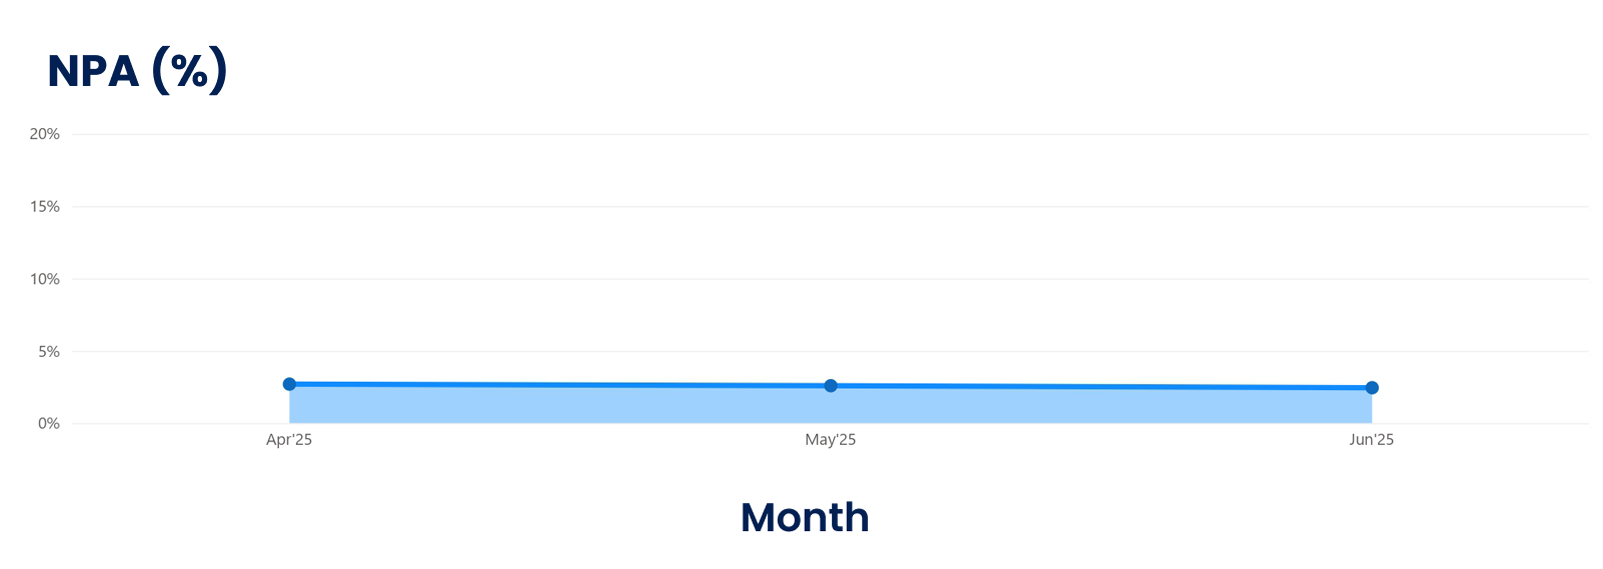Click the NPA (%) chart title
Viewport: 1603px width, 569px height.
(x=138, y=71)
